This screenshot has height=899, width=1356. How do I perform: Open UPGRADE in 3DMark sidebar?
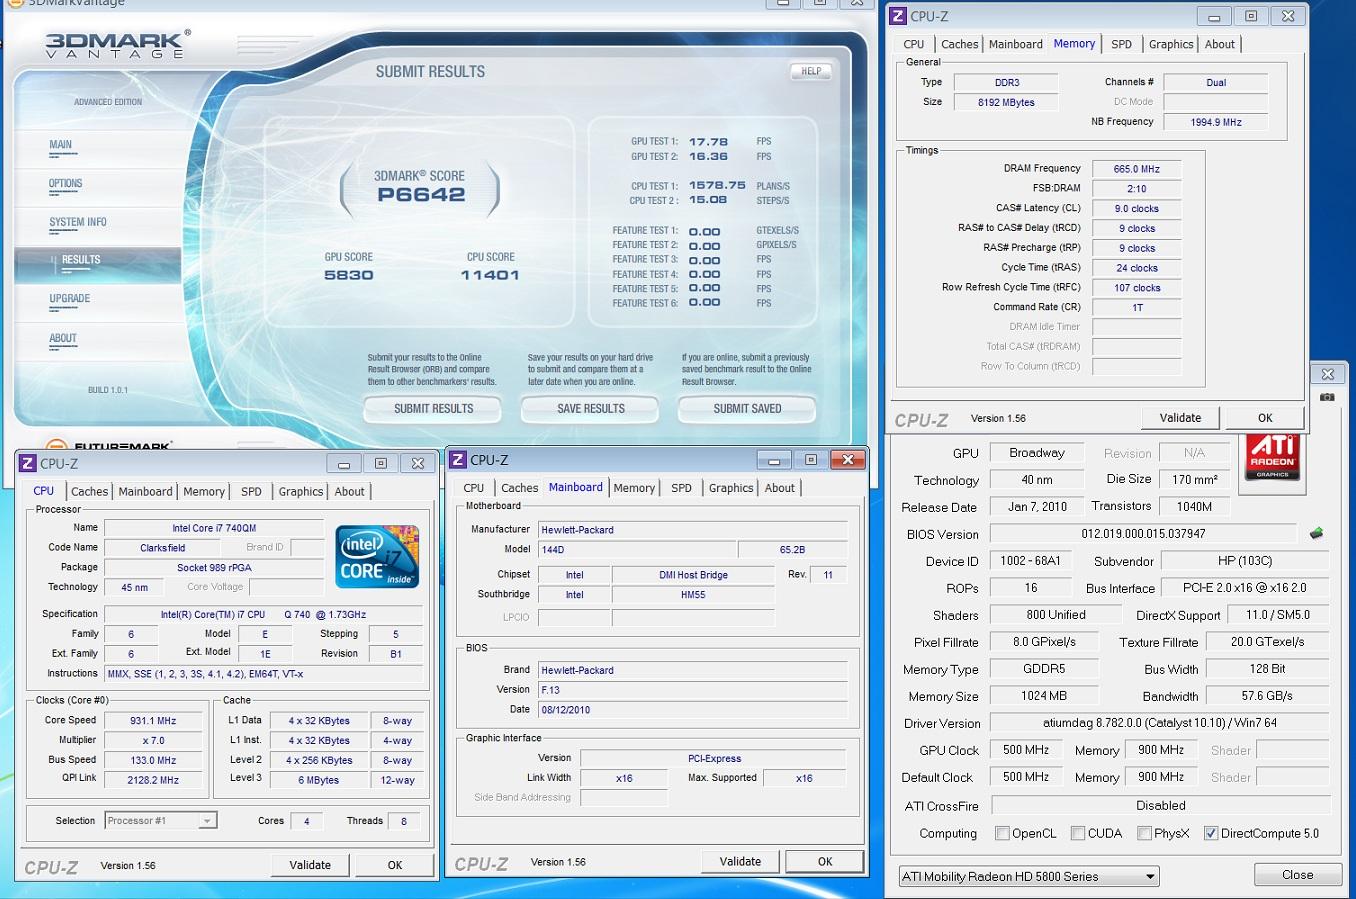coord(70,299)
